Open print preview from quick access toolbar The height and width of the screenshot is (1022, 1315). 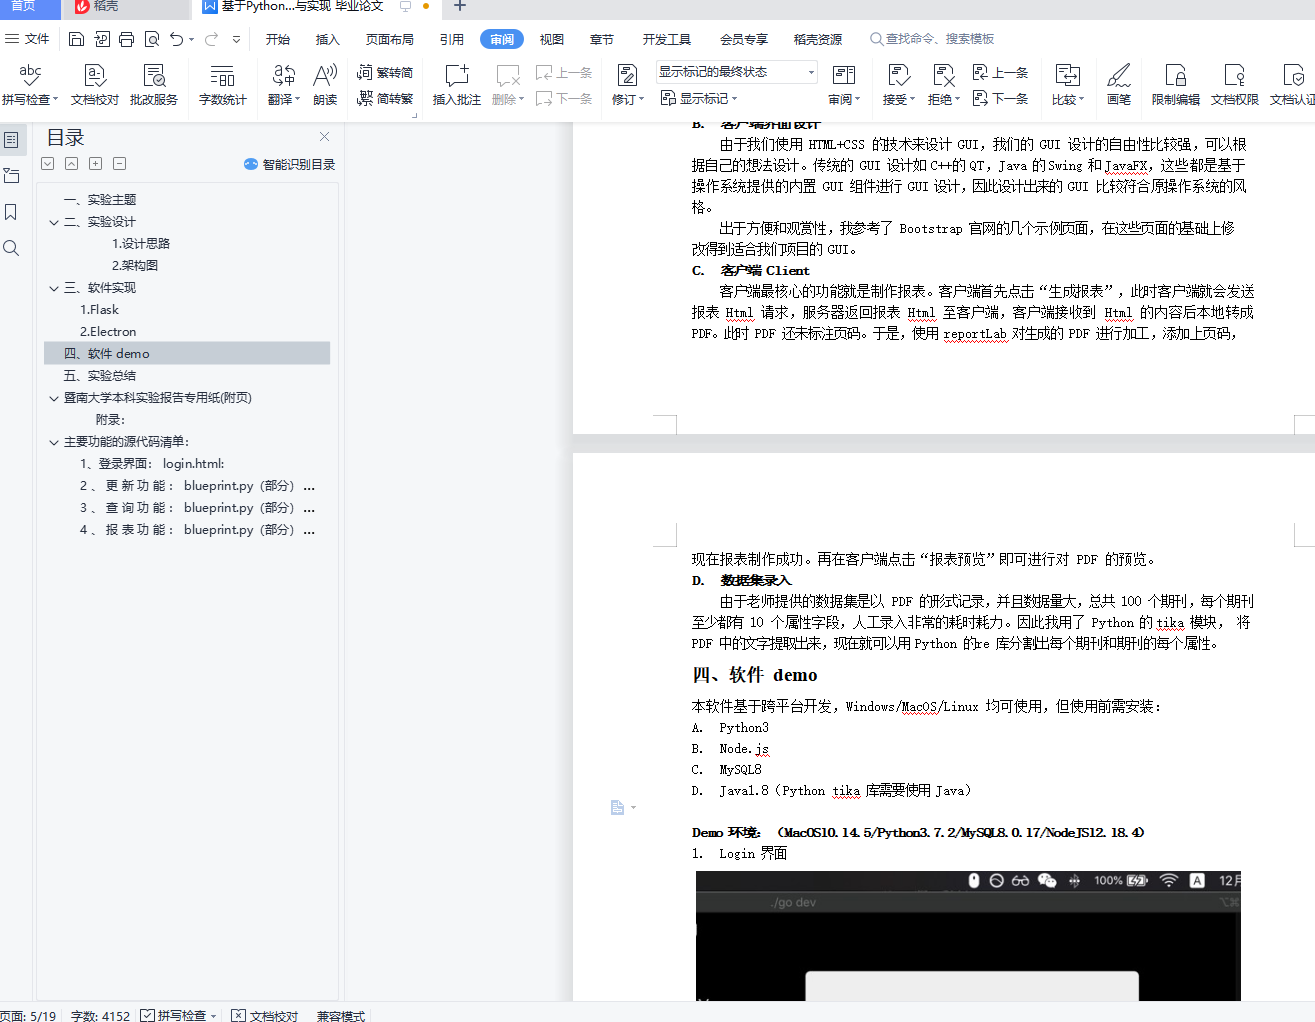(x=152, y=39)
